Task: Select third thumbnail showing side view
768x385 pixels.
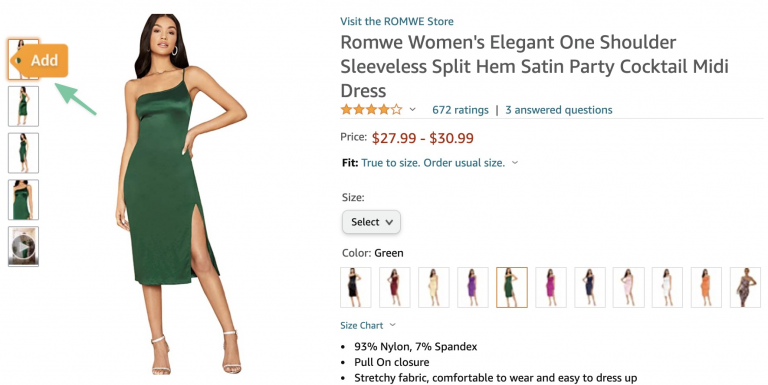Action: 23,153
